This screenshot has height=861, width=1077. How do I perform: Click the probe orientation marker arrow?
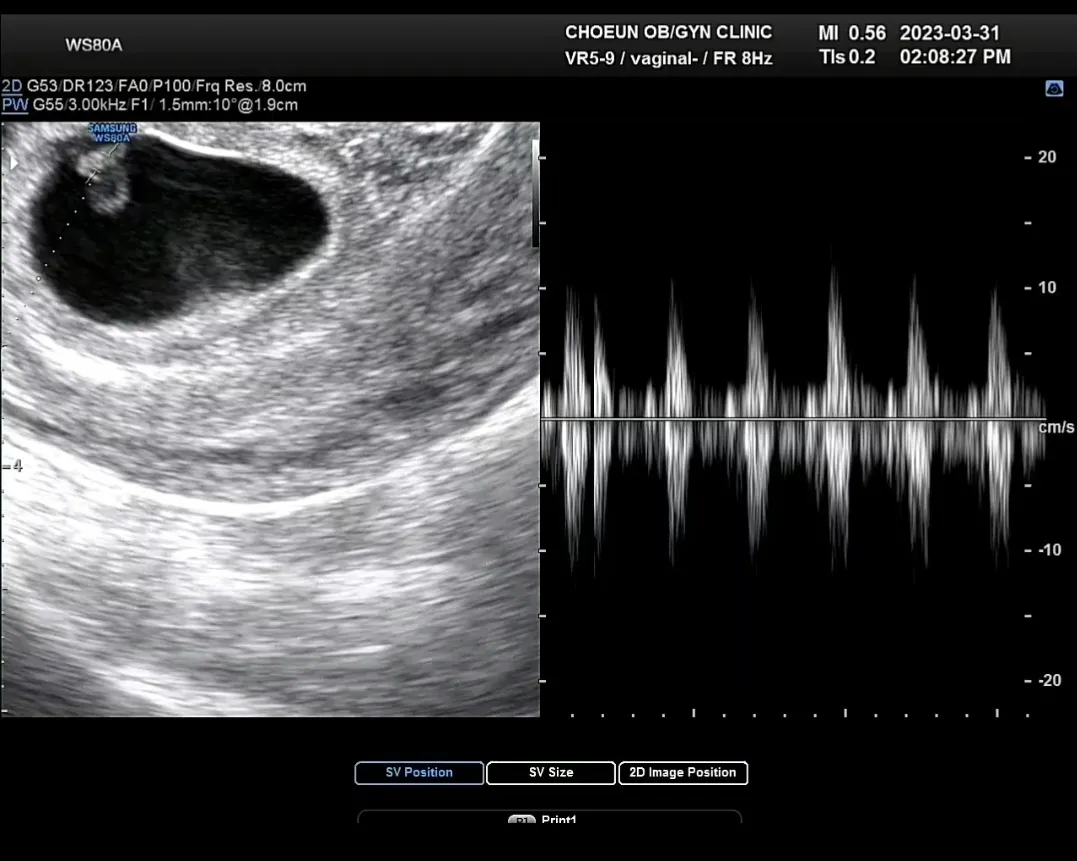tap(13, 163)
